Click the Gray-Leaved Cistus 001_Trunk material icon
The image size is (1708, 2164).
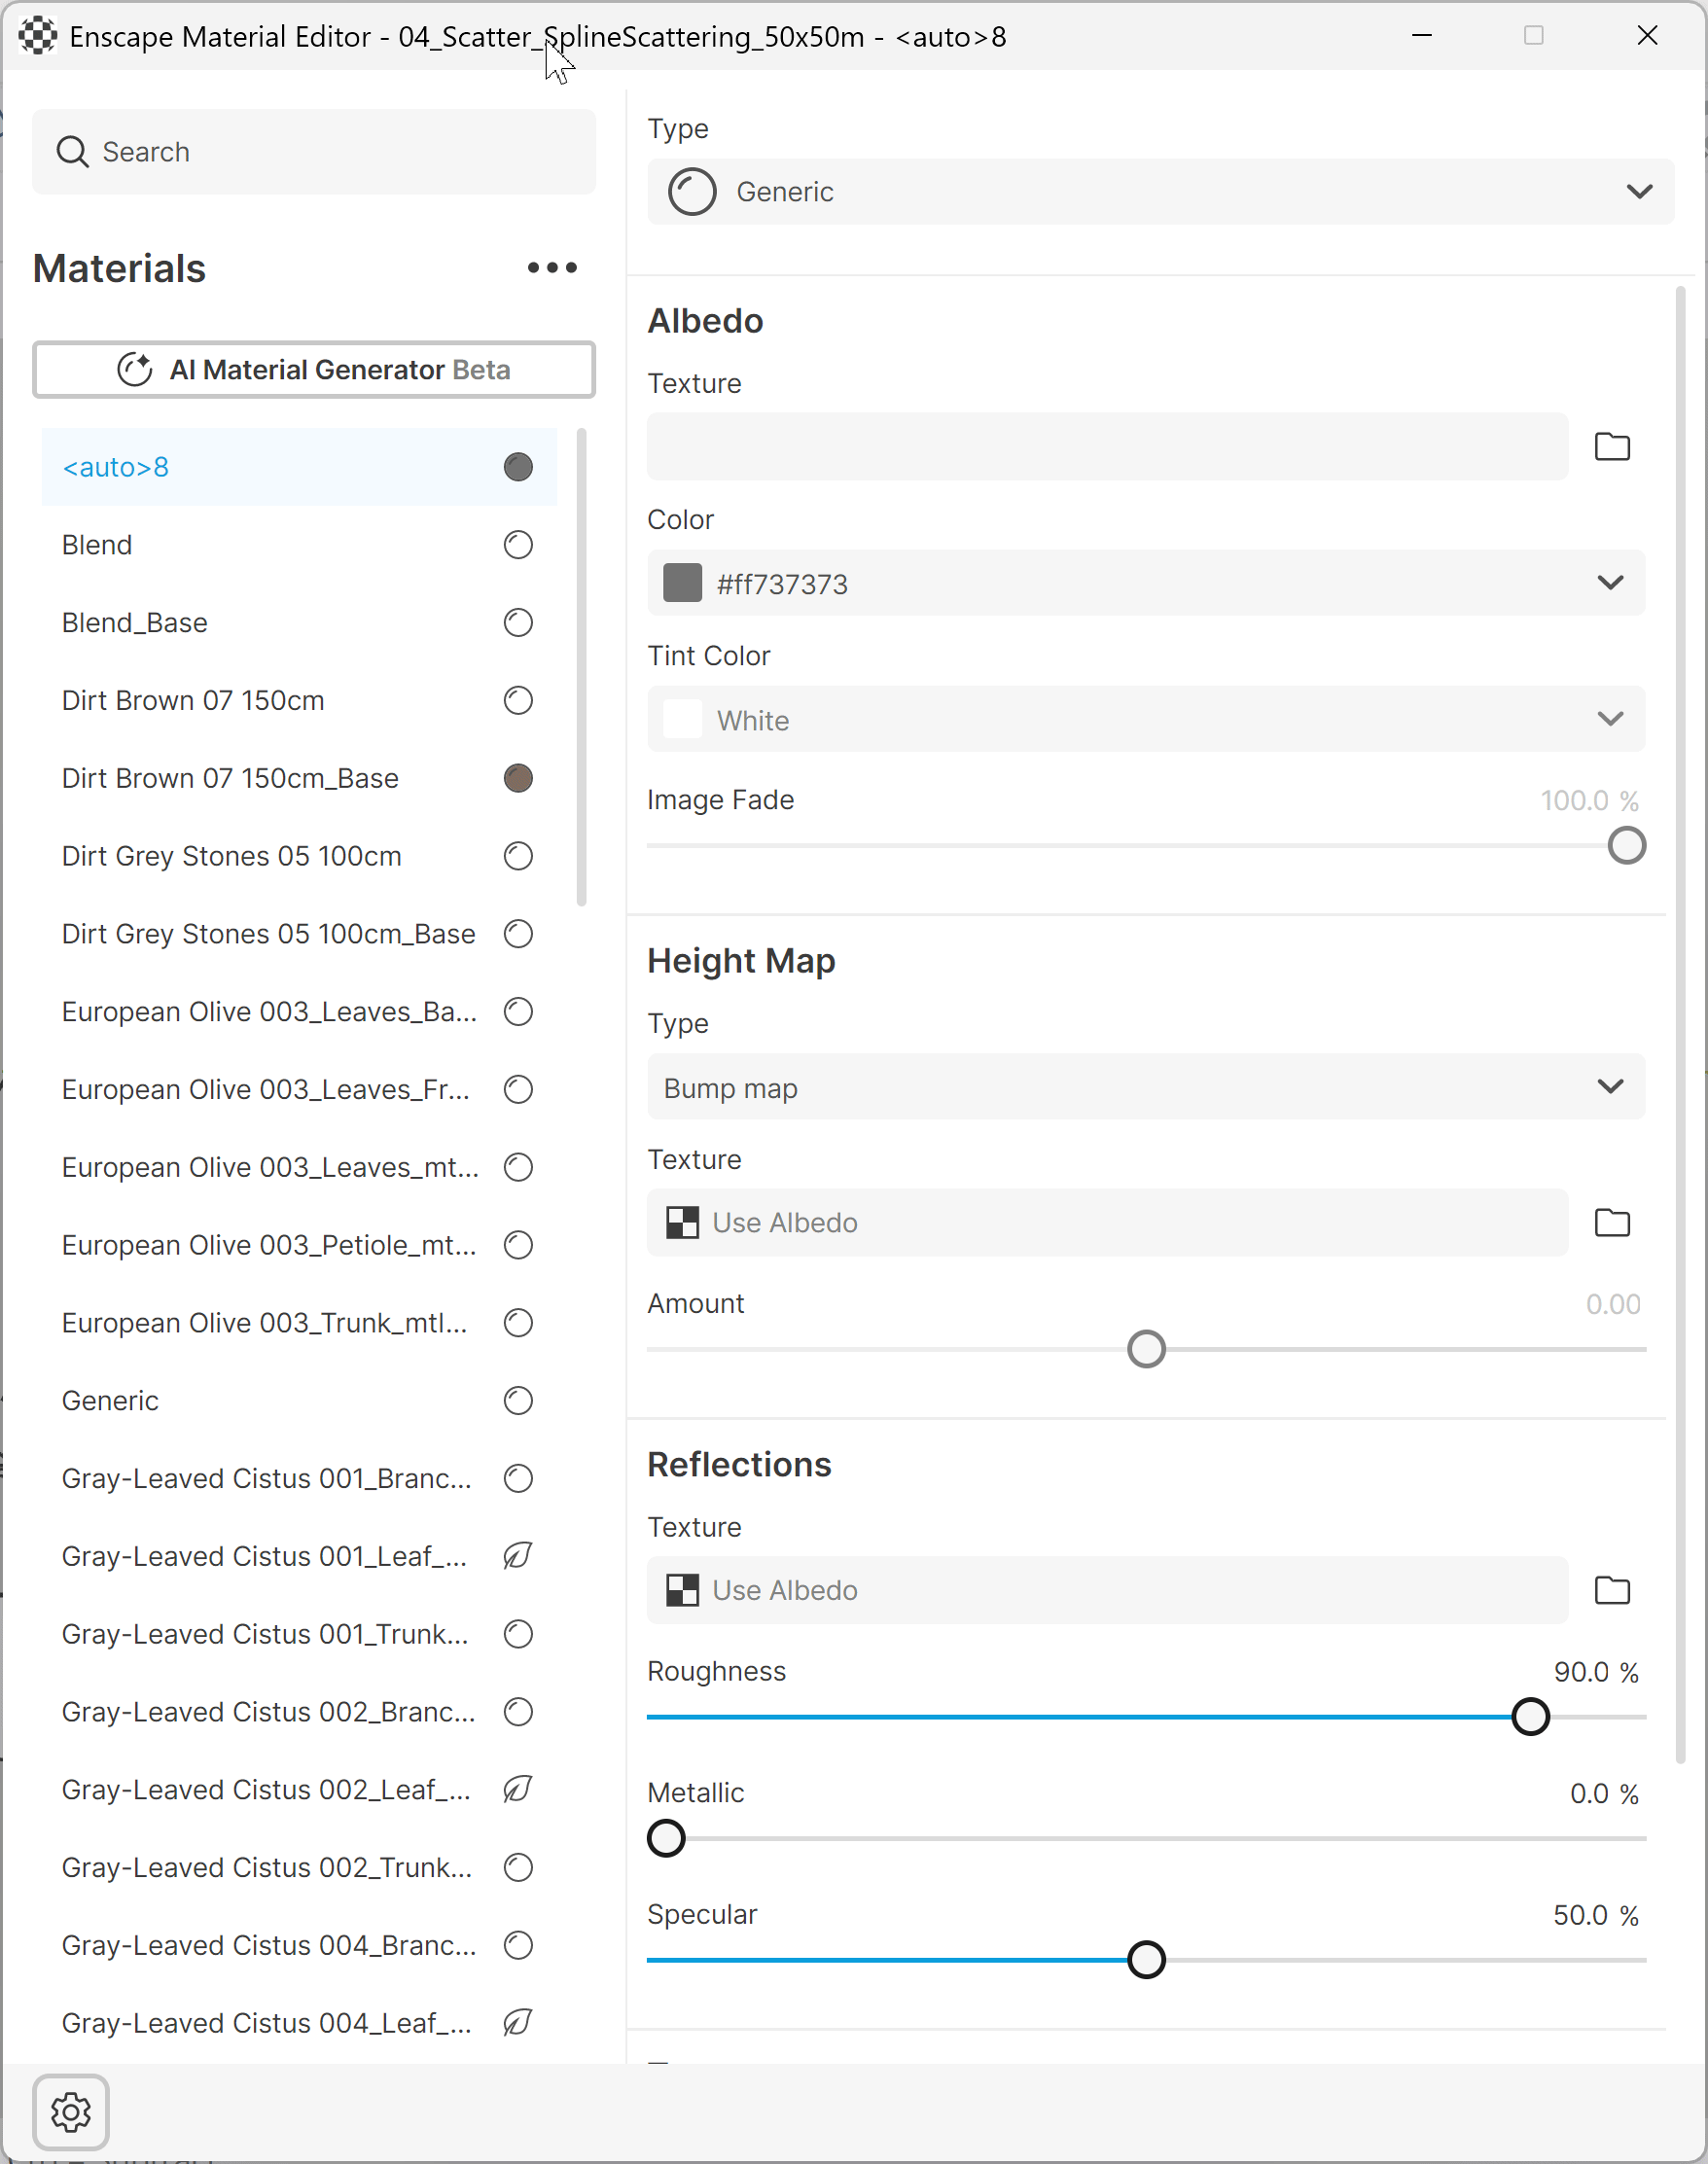point(518,1634)
